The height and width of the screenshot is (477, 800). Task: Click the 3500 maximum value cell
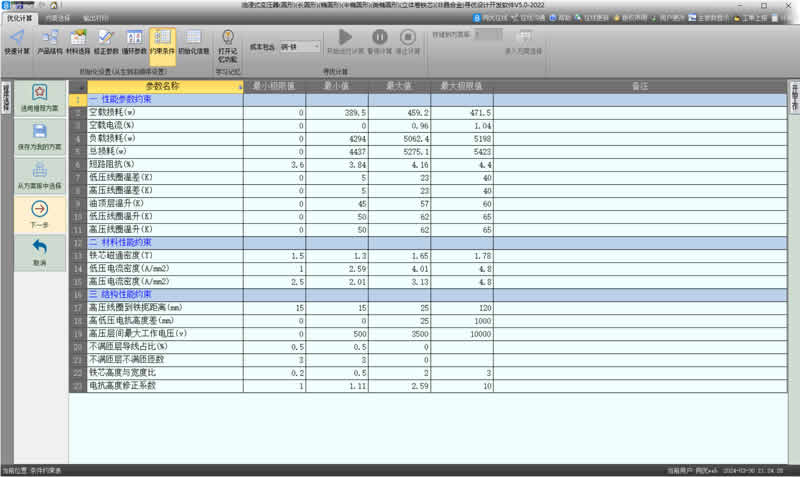click(399, 334)
